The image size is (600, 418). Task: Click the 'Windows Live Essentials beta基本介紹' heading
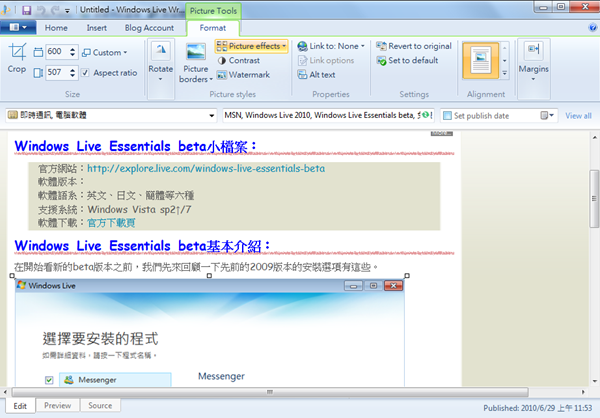(x=142, y=246)
